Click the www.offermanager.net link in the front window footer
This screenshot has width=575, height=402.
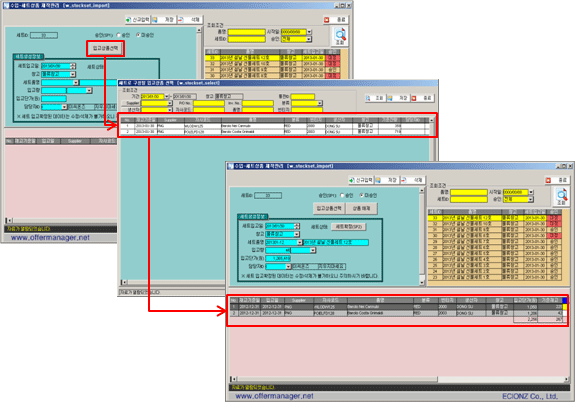(274, 396)
